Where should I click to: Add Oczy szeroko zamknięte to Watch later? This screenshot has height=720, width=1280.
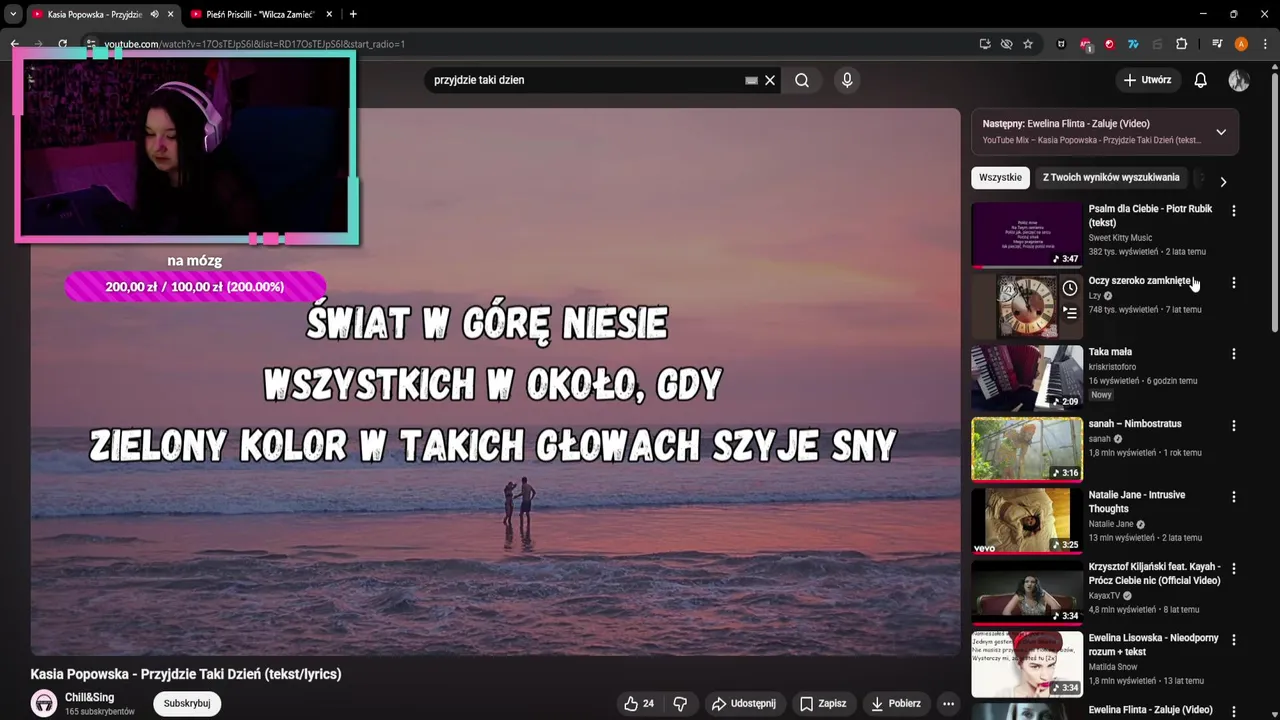(x=1070, y=288)
